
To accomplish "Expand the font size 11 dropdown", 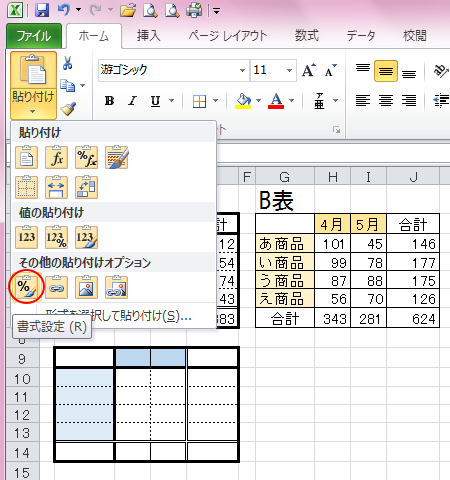I will (x=289, y=70).
